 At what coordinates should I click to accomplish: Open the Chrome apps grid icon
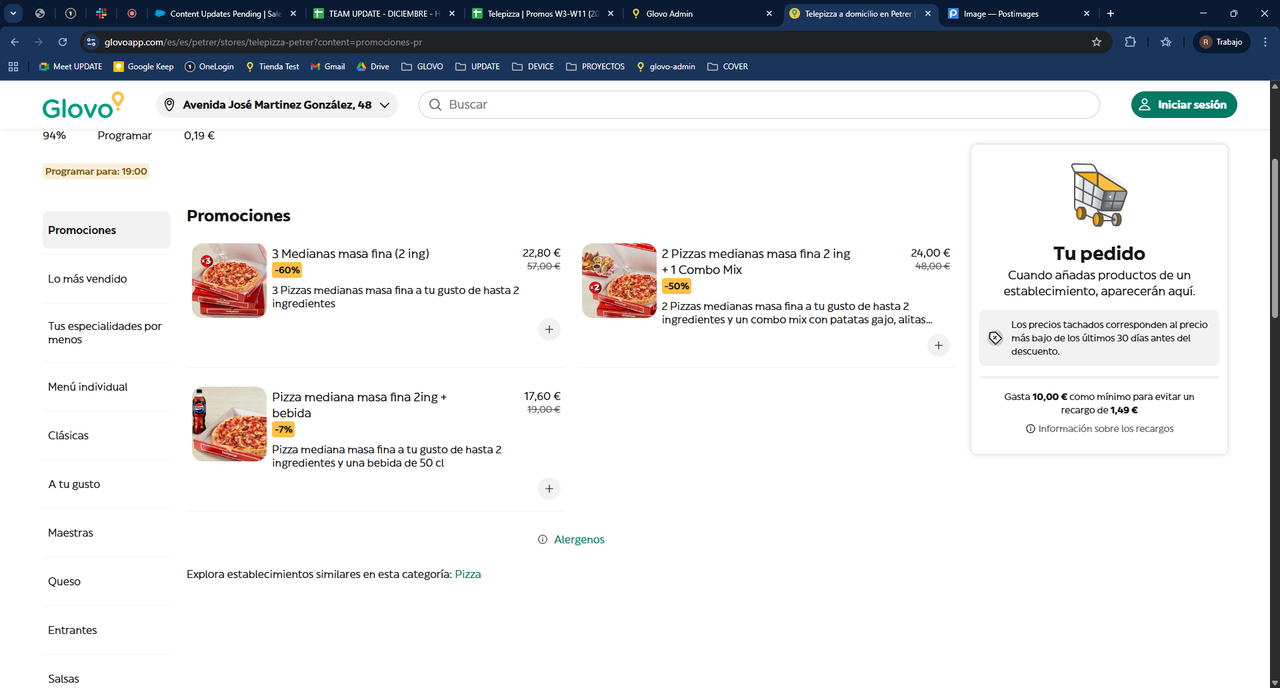[x=14, y=67]
